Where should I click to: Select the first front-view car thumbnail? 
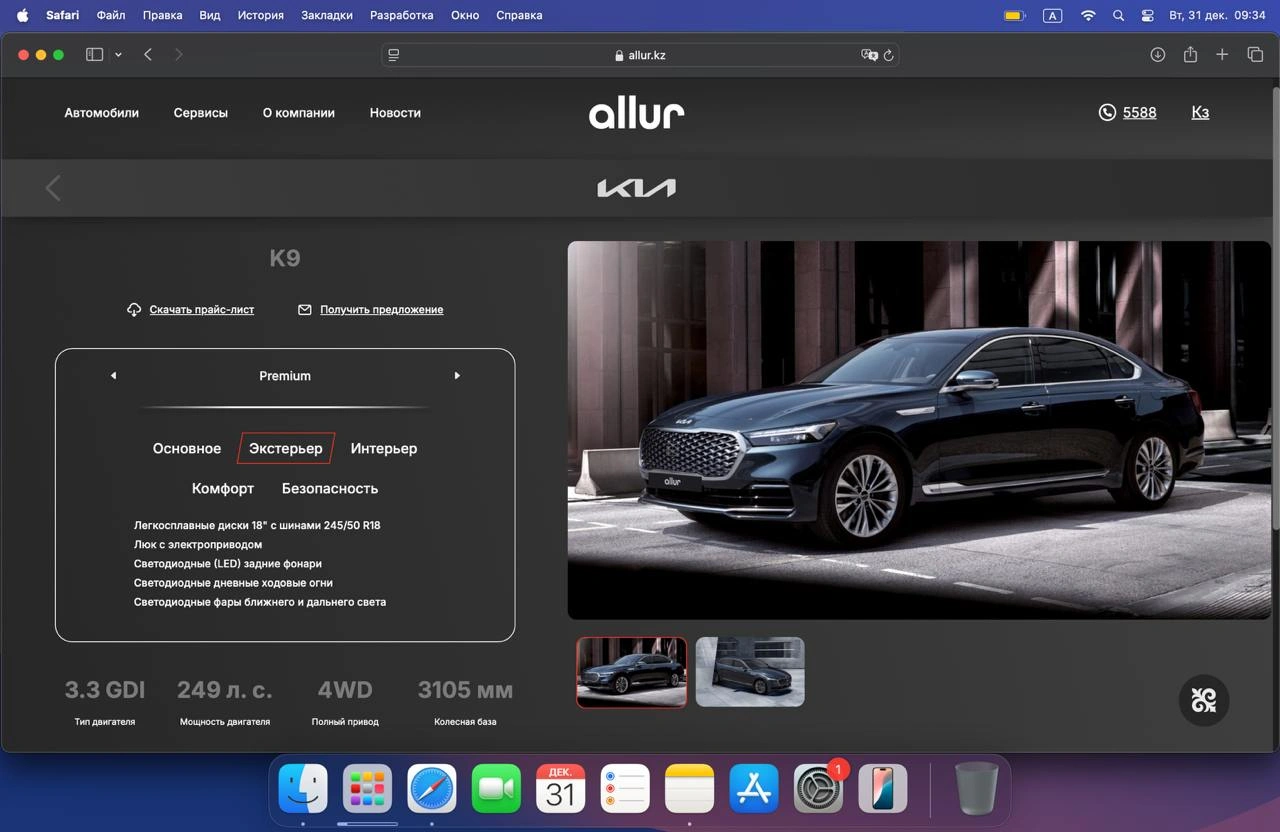tap(632, 672)
